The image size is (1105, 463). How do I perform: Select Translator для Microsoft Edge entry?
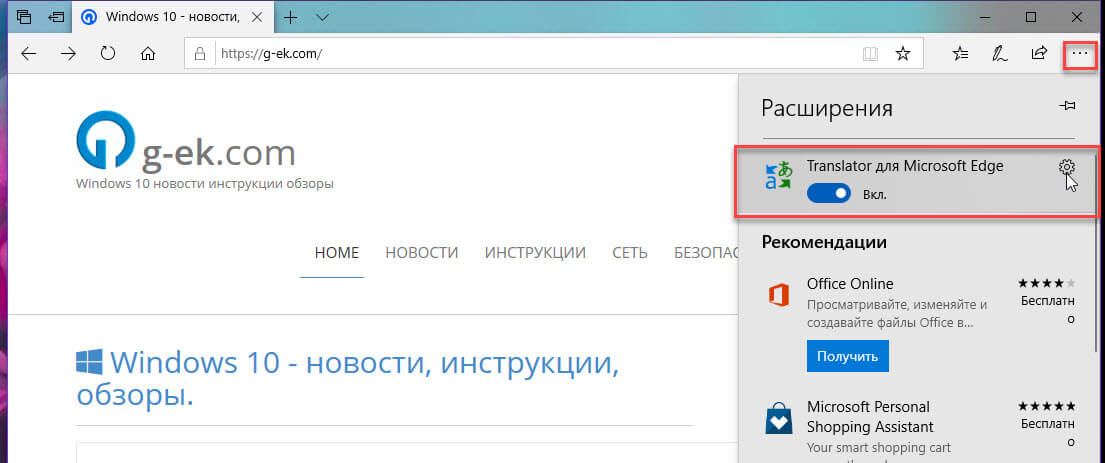coord(915,182)
